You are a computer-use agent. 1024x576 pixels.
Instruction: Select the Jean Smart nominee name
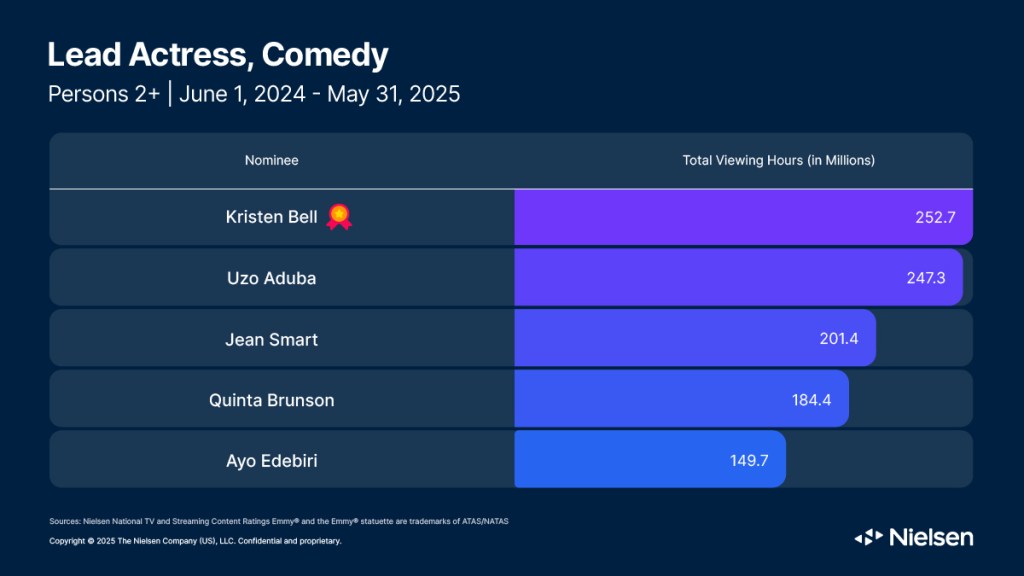click(x=271, y=339)
